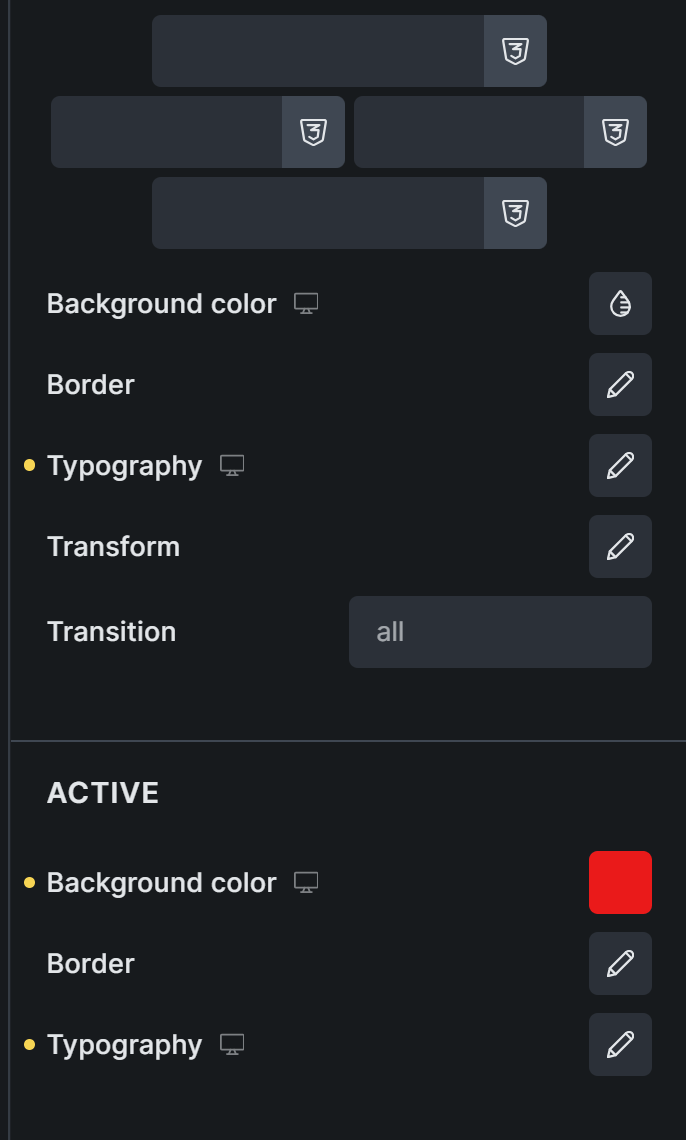This screenshot has width=686, height=1140.
Task: Edit Border settings with the pencil icon
Action: click(x=620, y=385)
